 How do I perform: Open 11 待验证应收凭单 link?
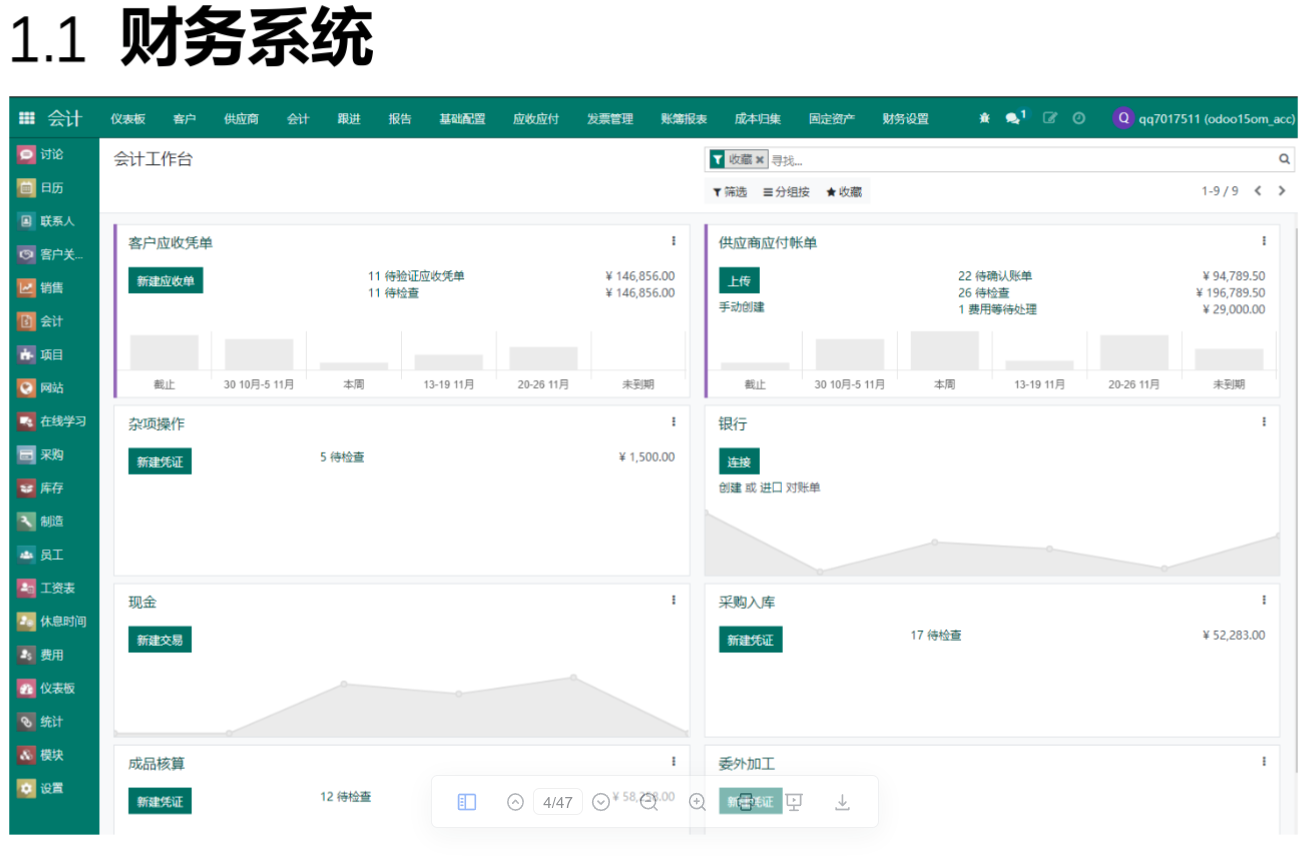(416, 276)
